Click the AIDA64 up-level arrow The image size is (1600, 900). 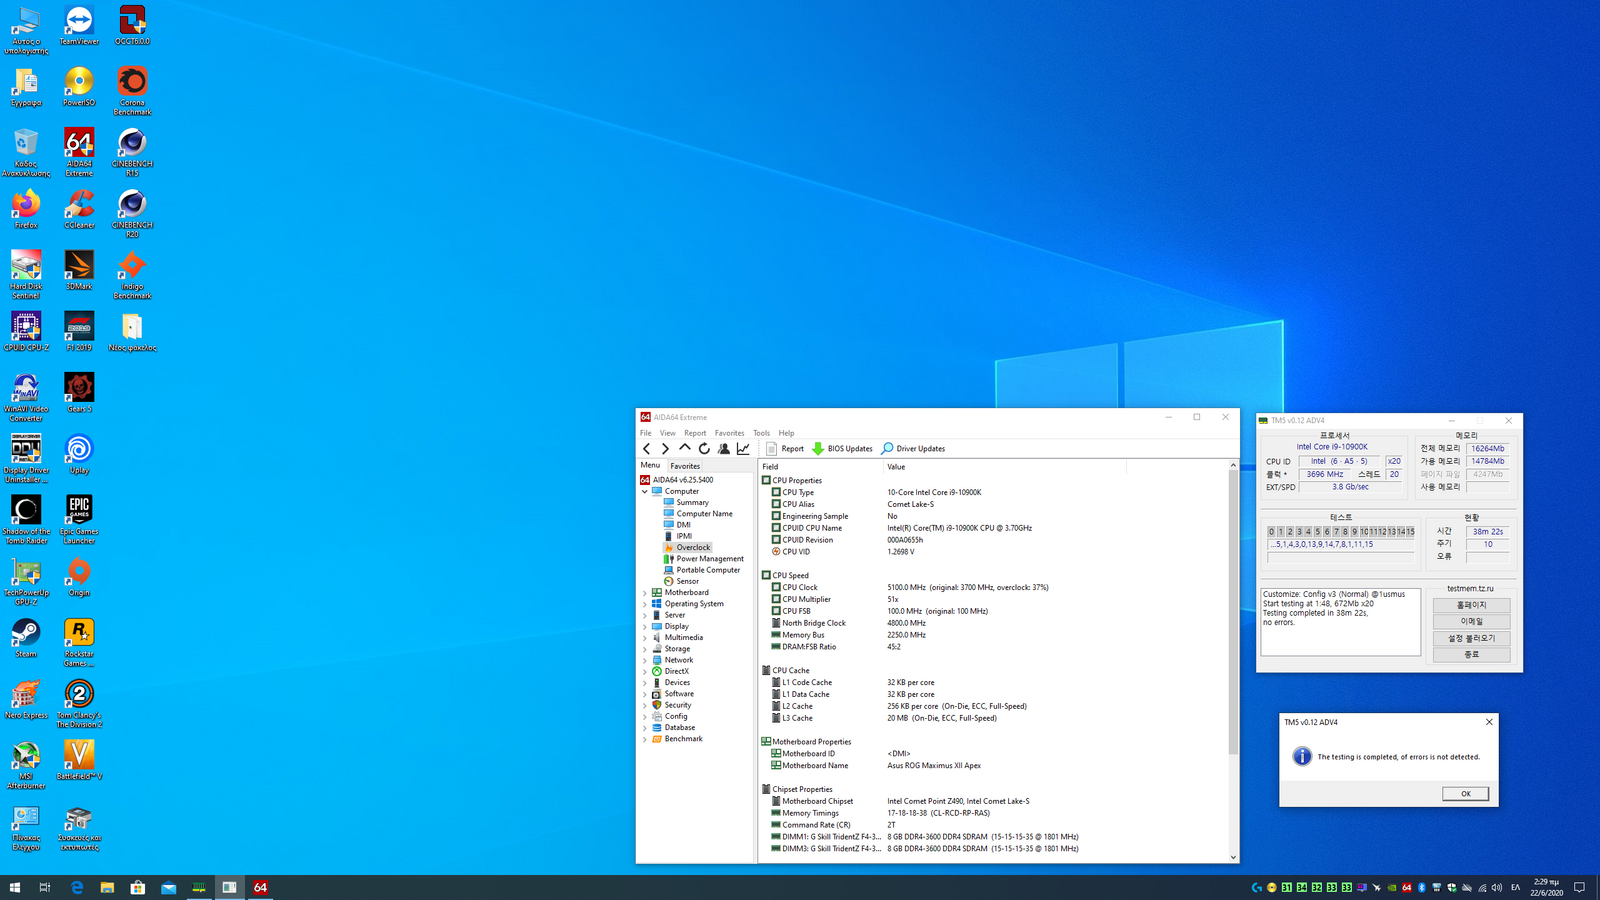pyautogui.click(x=685, y=449)
